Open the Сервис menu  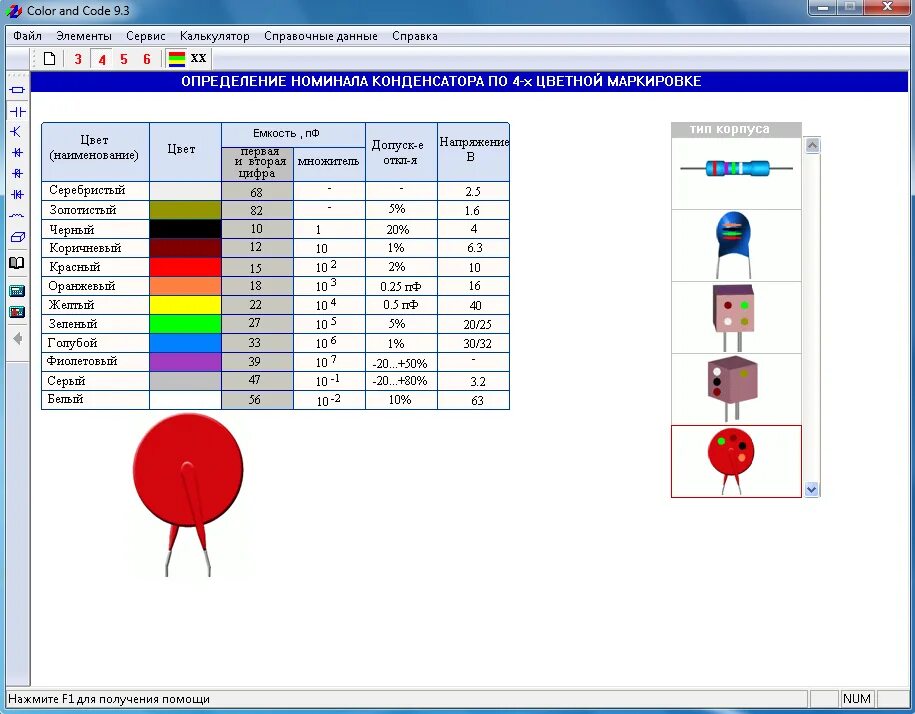tap(146, 36)
